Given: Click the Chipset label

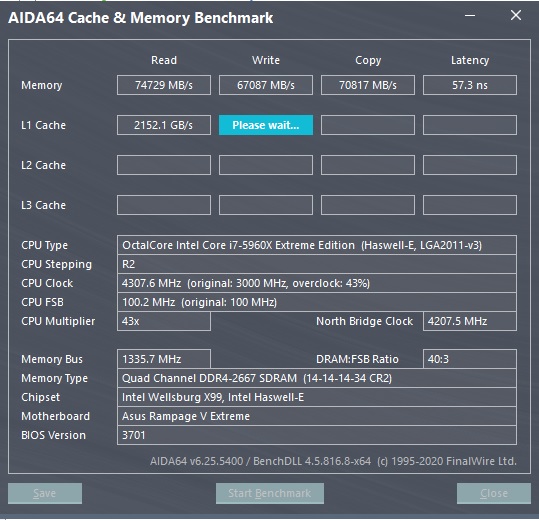Looking at the screenshot, I should (40, 397).
